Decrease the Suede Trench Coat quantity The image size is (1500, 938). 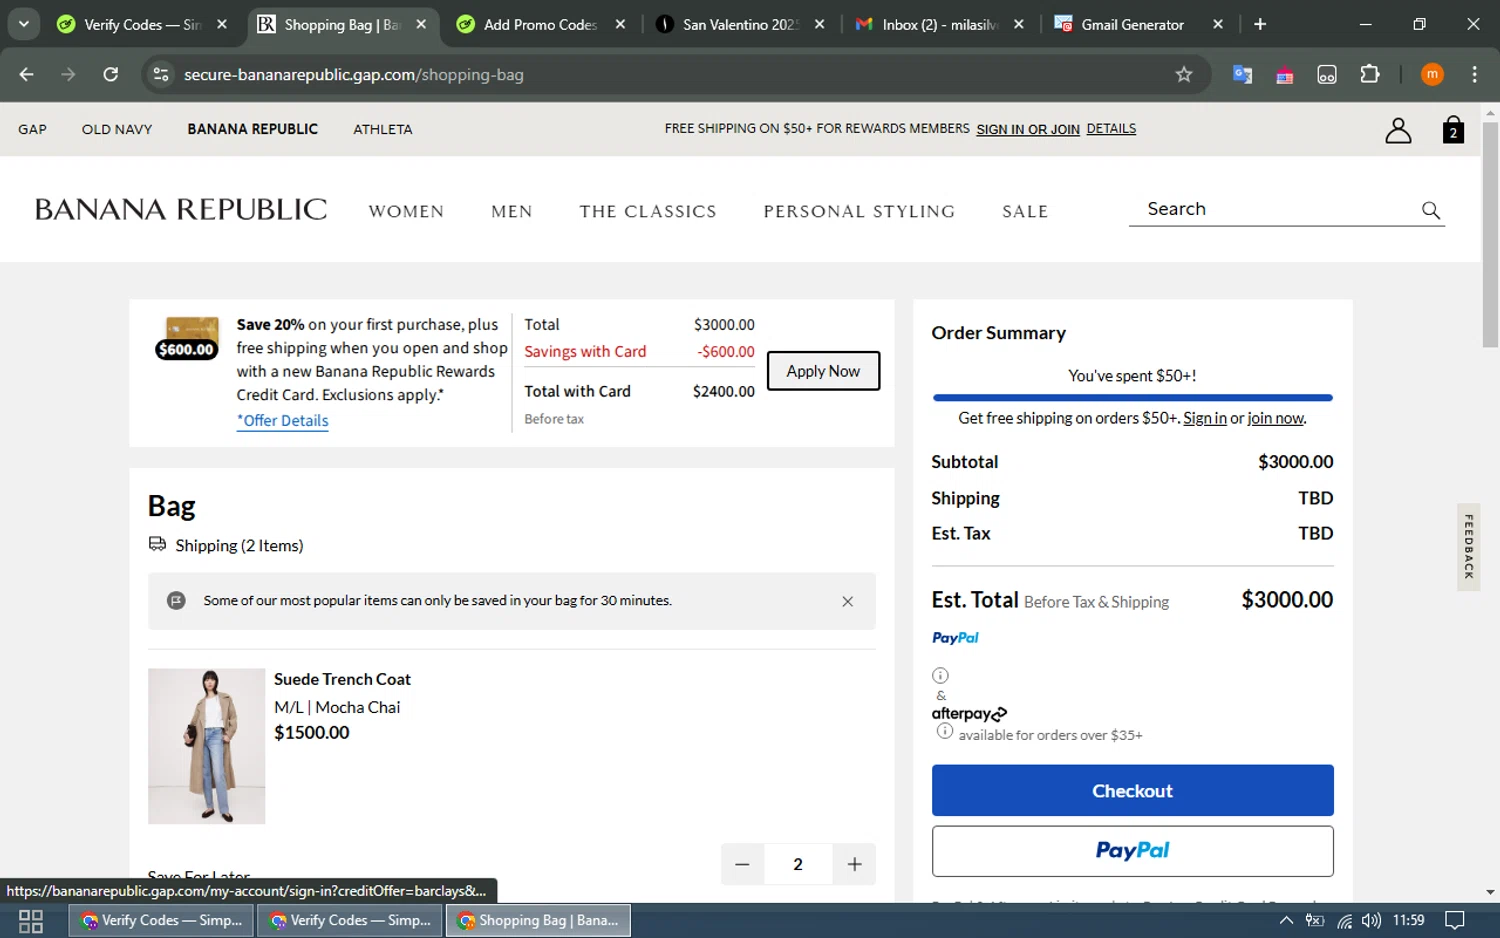(742, 864)
